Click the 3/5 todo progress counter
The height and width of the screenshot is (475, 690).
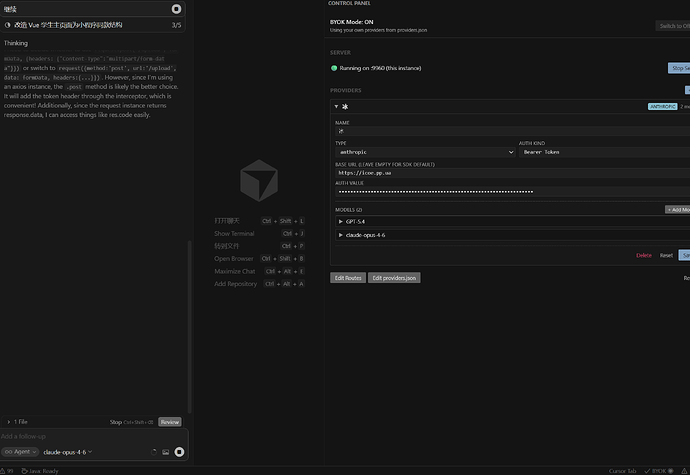176,26
